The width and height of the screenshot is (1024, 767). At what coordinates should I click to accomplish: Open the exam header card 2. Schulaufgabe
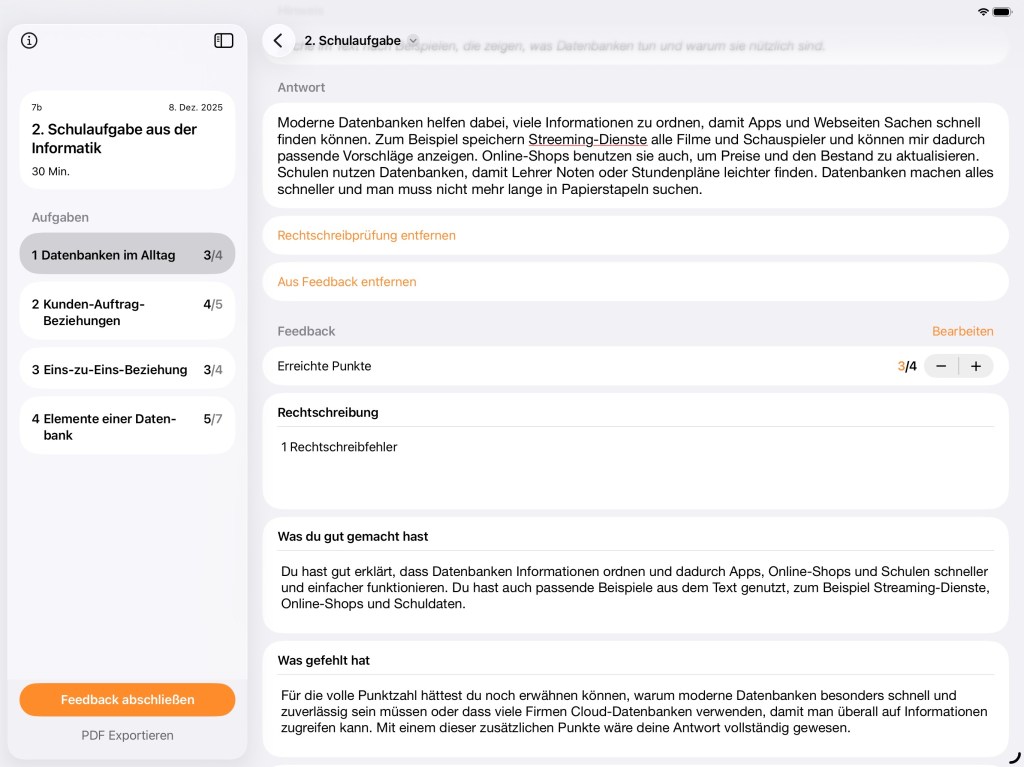pyautogui.click(x=127, y=140)
